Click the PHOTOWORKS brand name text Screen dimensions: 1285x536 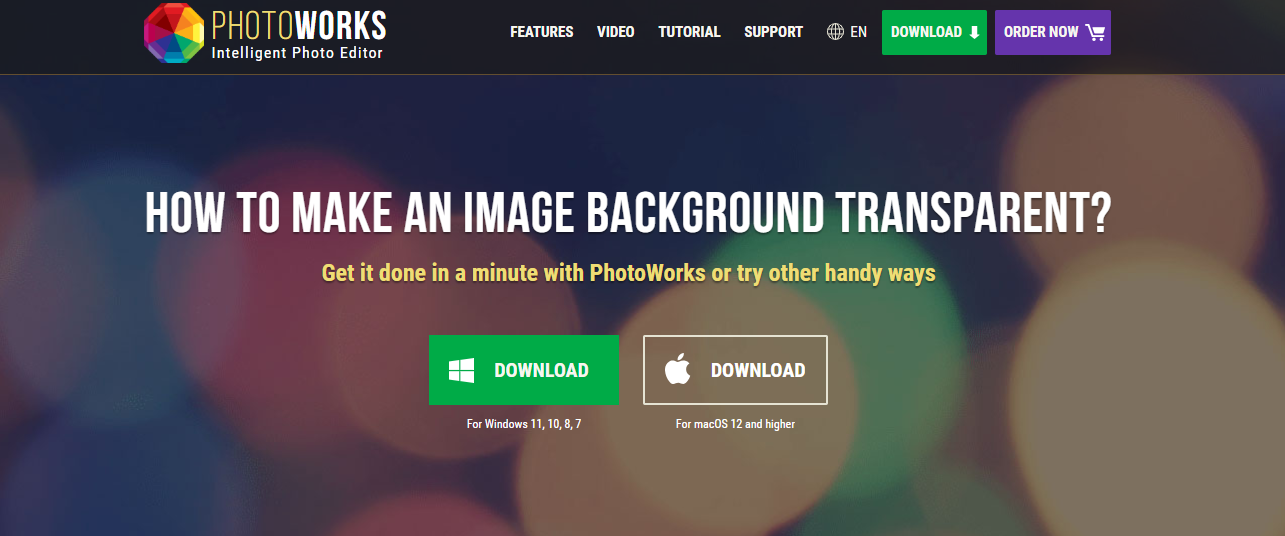(299, 24)
